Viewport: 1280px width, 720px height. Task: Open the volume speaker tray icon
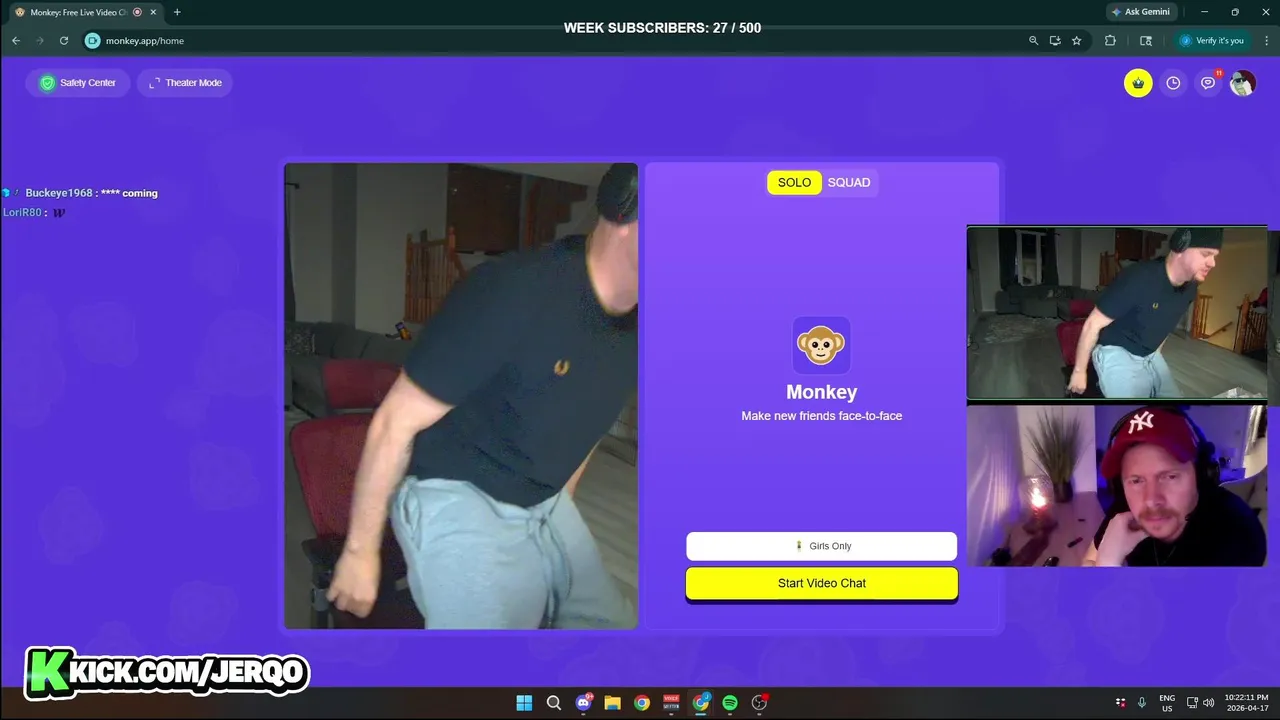1208,703
